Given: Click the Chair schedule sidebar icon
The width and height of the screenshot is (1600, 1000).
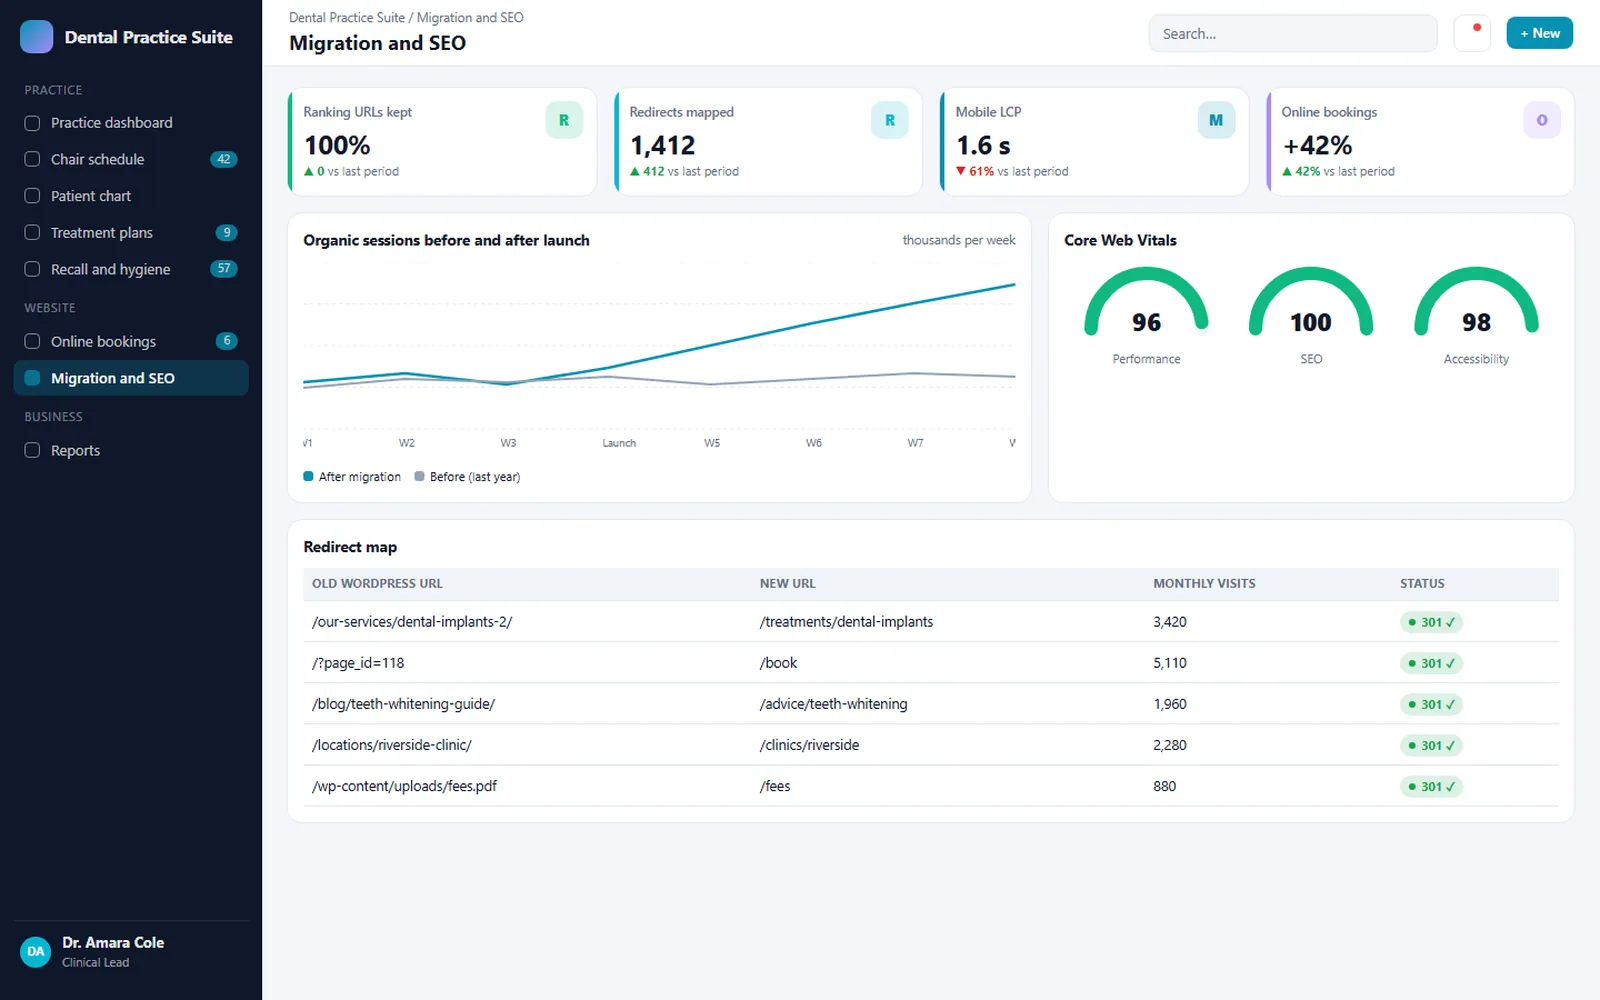Looking at the screenshot, I should [32, 159].
